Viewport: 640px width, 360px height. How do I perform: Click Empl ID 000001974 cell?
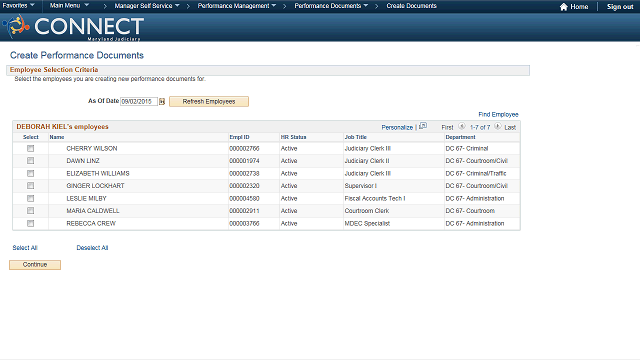point(244,161)
